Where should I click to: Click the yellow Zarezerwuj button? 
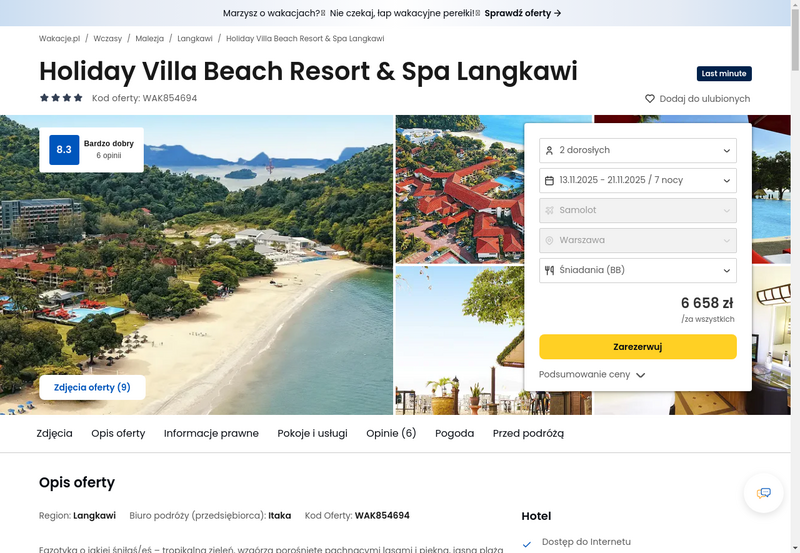coord(638,347)
